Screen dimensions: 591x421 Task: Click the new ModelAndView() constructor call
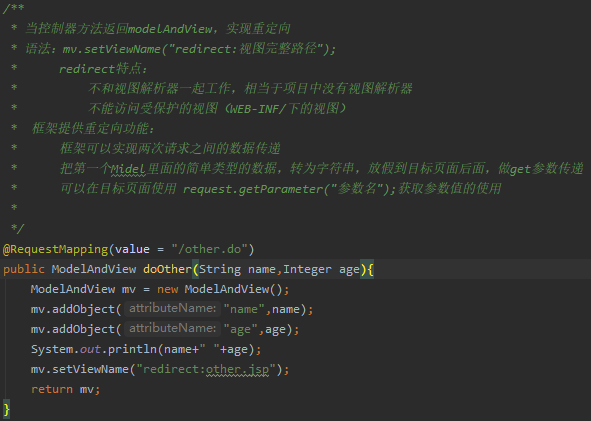219,289
